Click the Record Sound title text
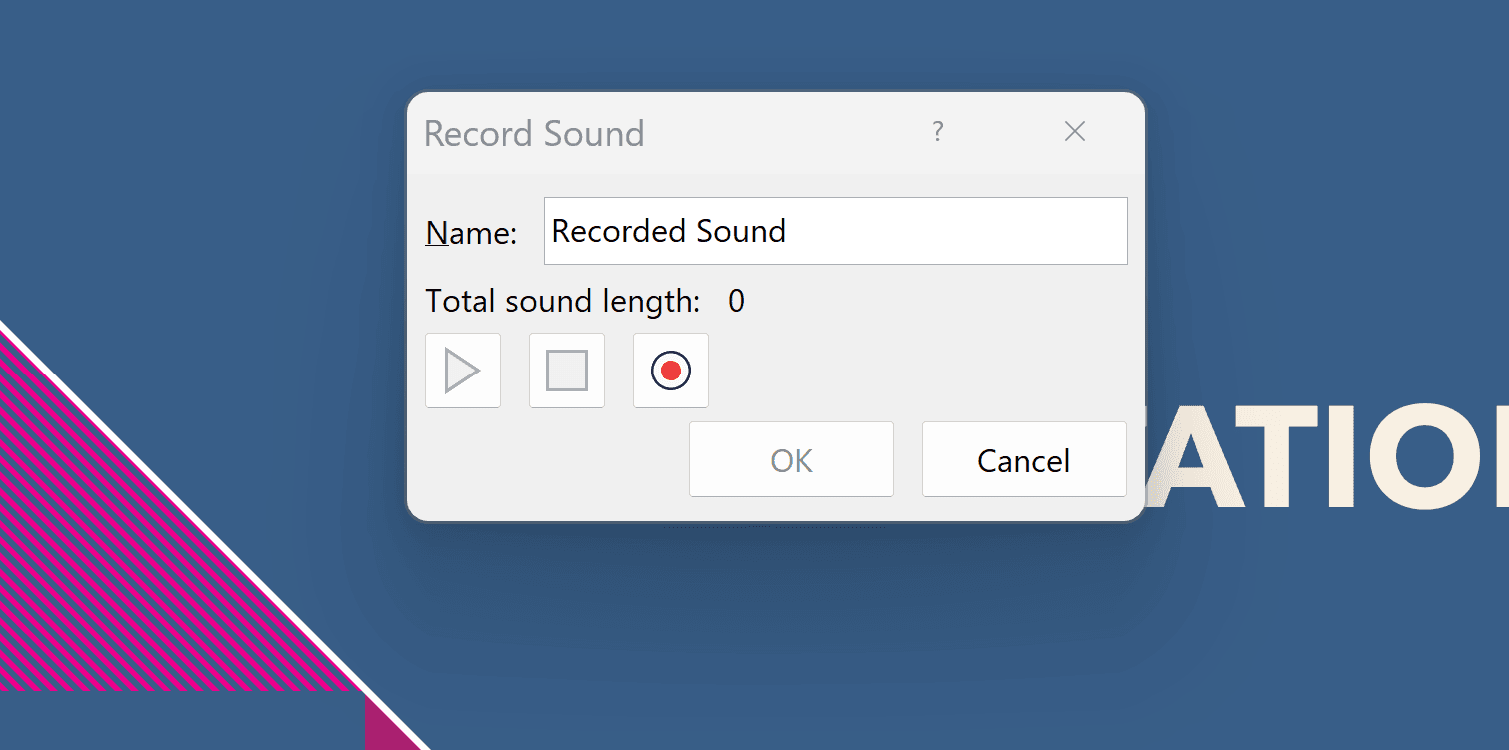This screenshot has height=750, width=1509. 534,134
